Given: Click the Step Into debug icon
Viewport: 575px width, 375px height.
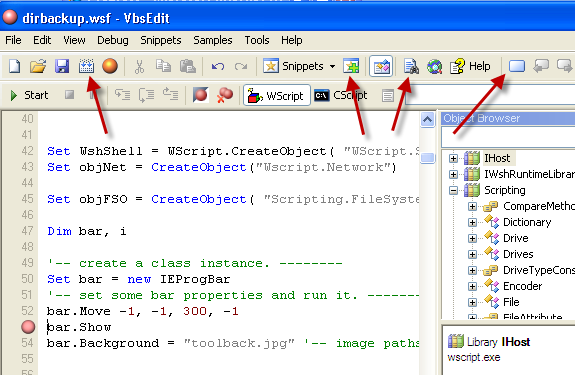Looking at the screenshot, I should (122, 95).
